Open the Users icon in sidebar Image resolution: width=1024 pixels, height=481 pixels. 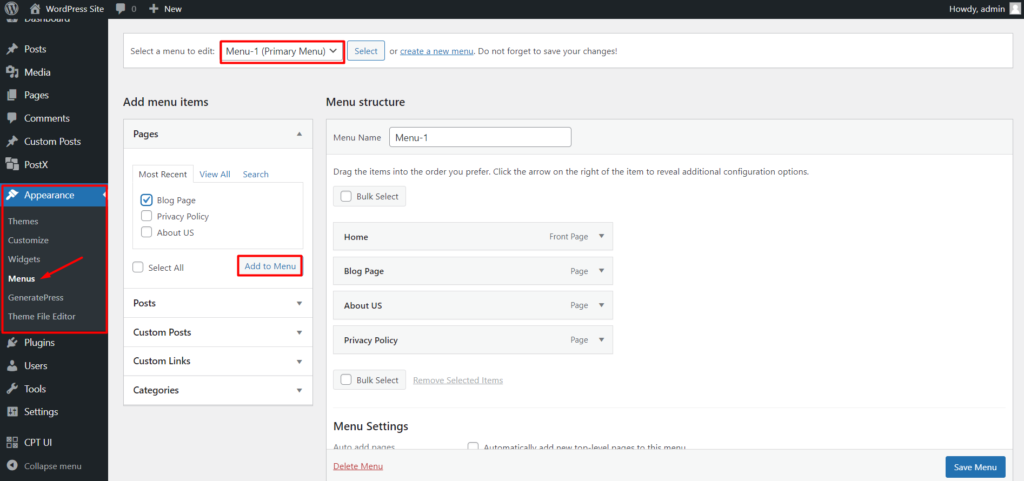(12, 366)
